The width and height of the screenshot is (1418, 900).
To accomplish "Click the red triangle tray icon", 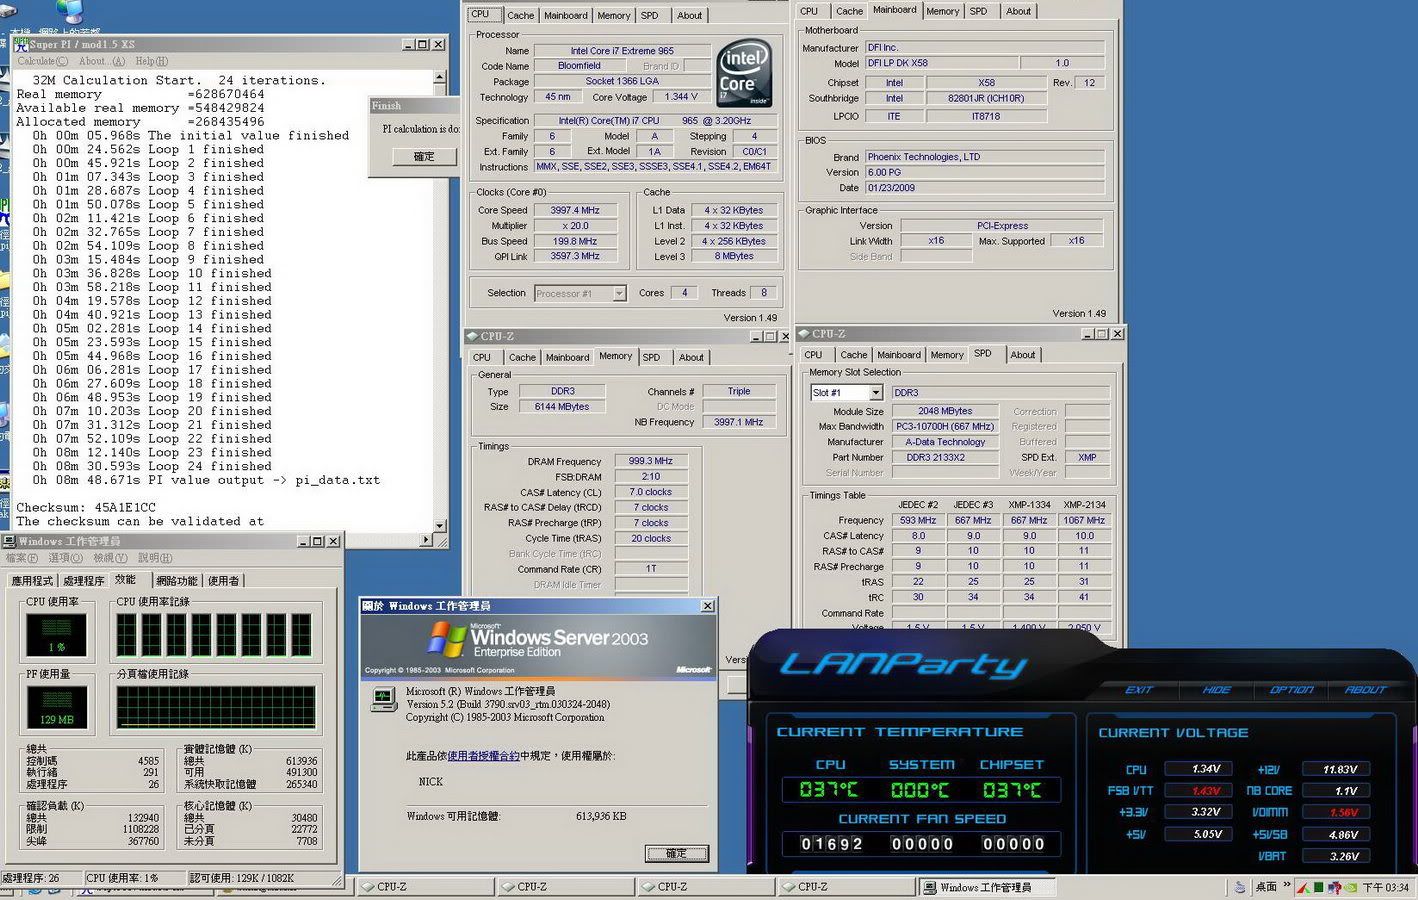I will (x=1303, y=887).
